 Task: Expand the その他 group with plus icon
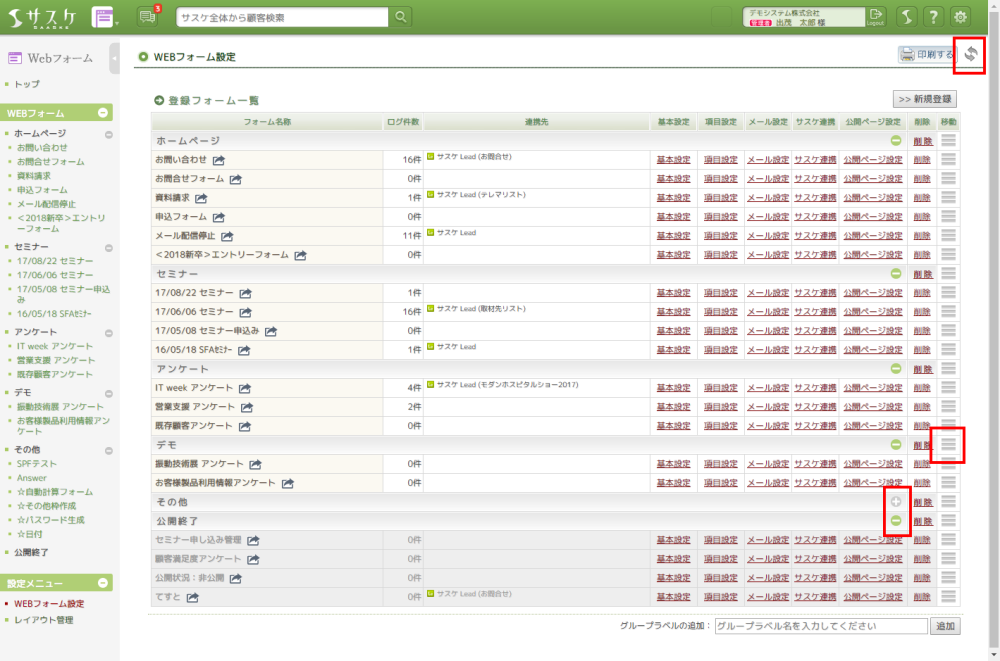[x=896, y=502]
